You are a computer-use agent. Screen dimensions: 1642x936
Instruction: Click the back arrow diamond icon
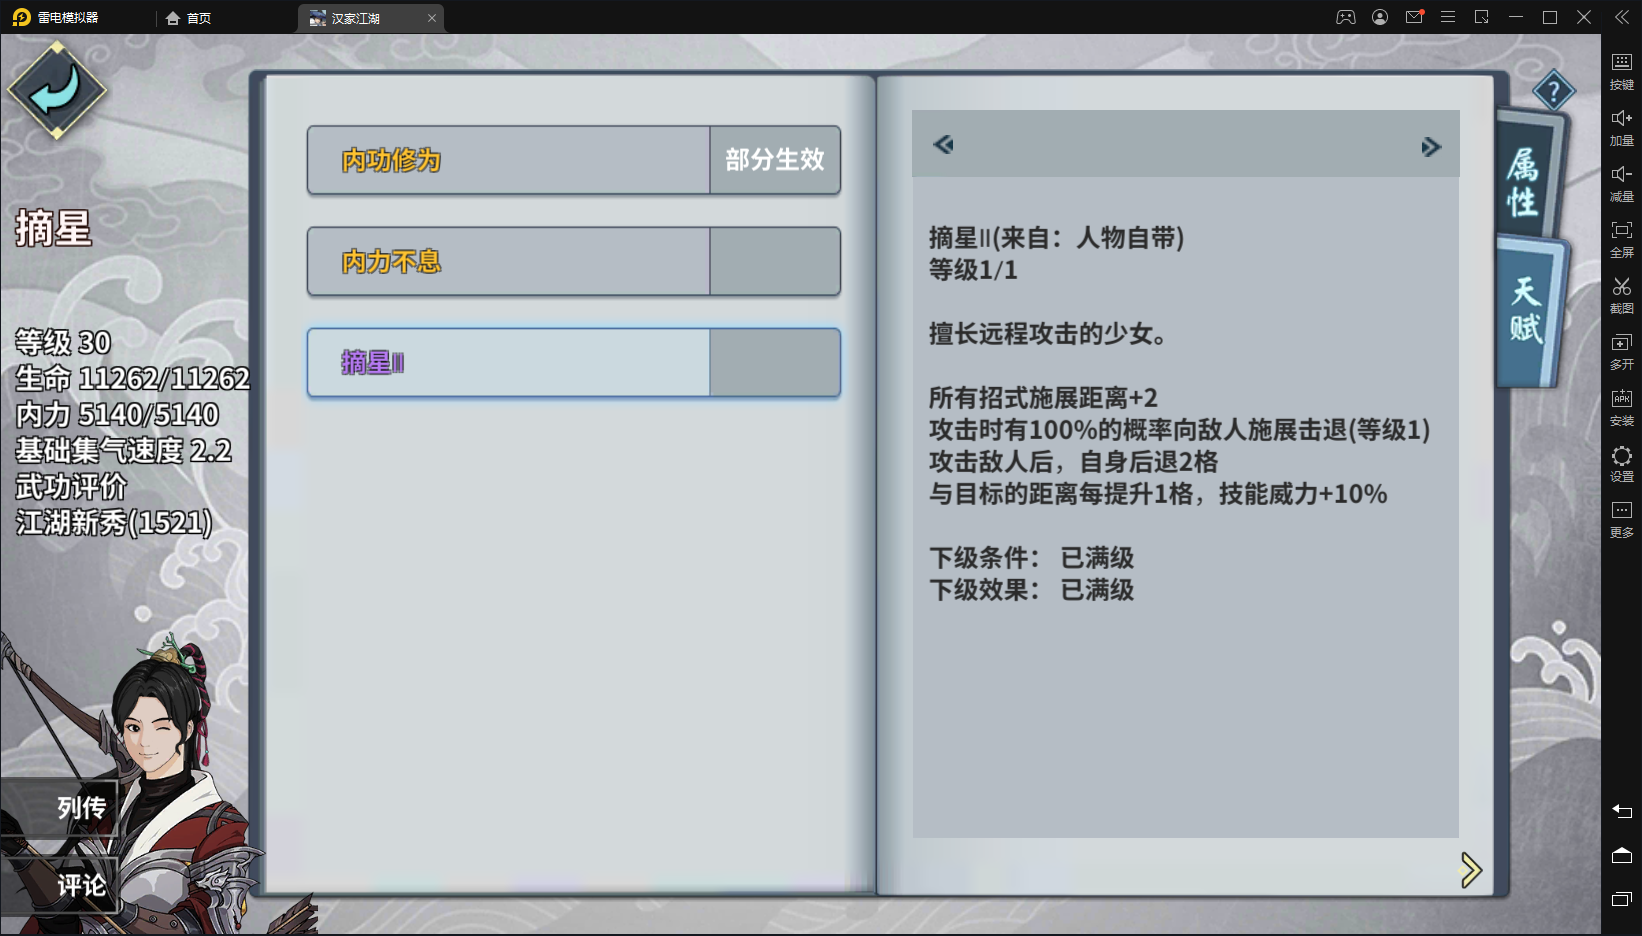click(57, 91)
